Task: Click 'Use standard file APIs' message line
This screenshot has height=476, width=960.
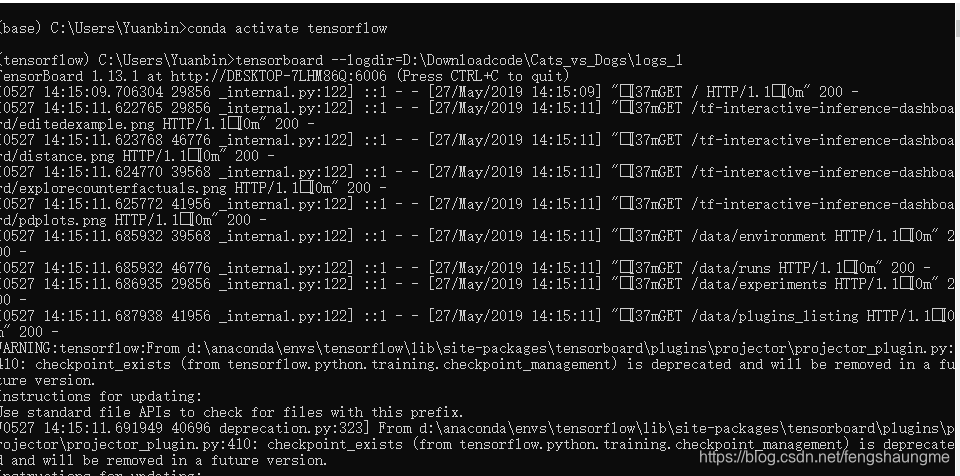Action: point(230,412)
